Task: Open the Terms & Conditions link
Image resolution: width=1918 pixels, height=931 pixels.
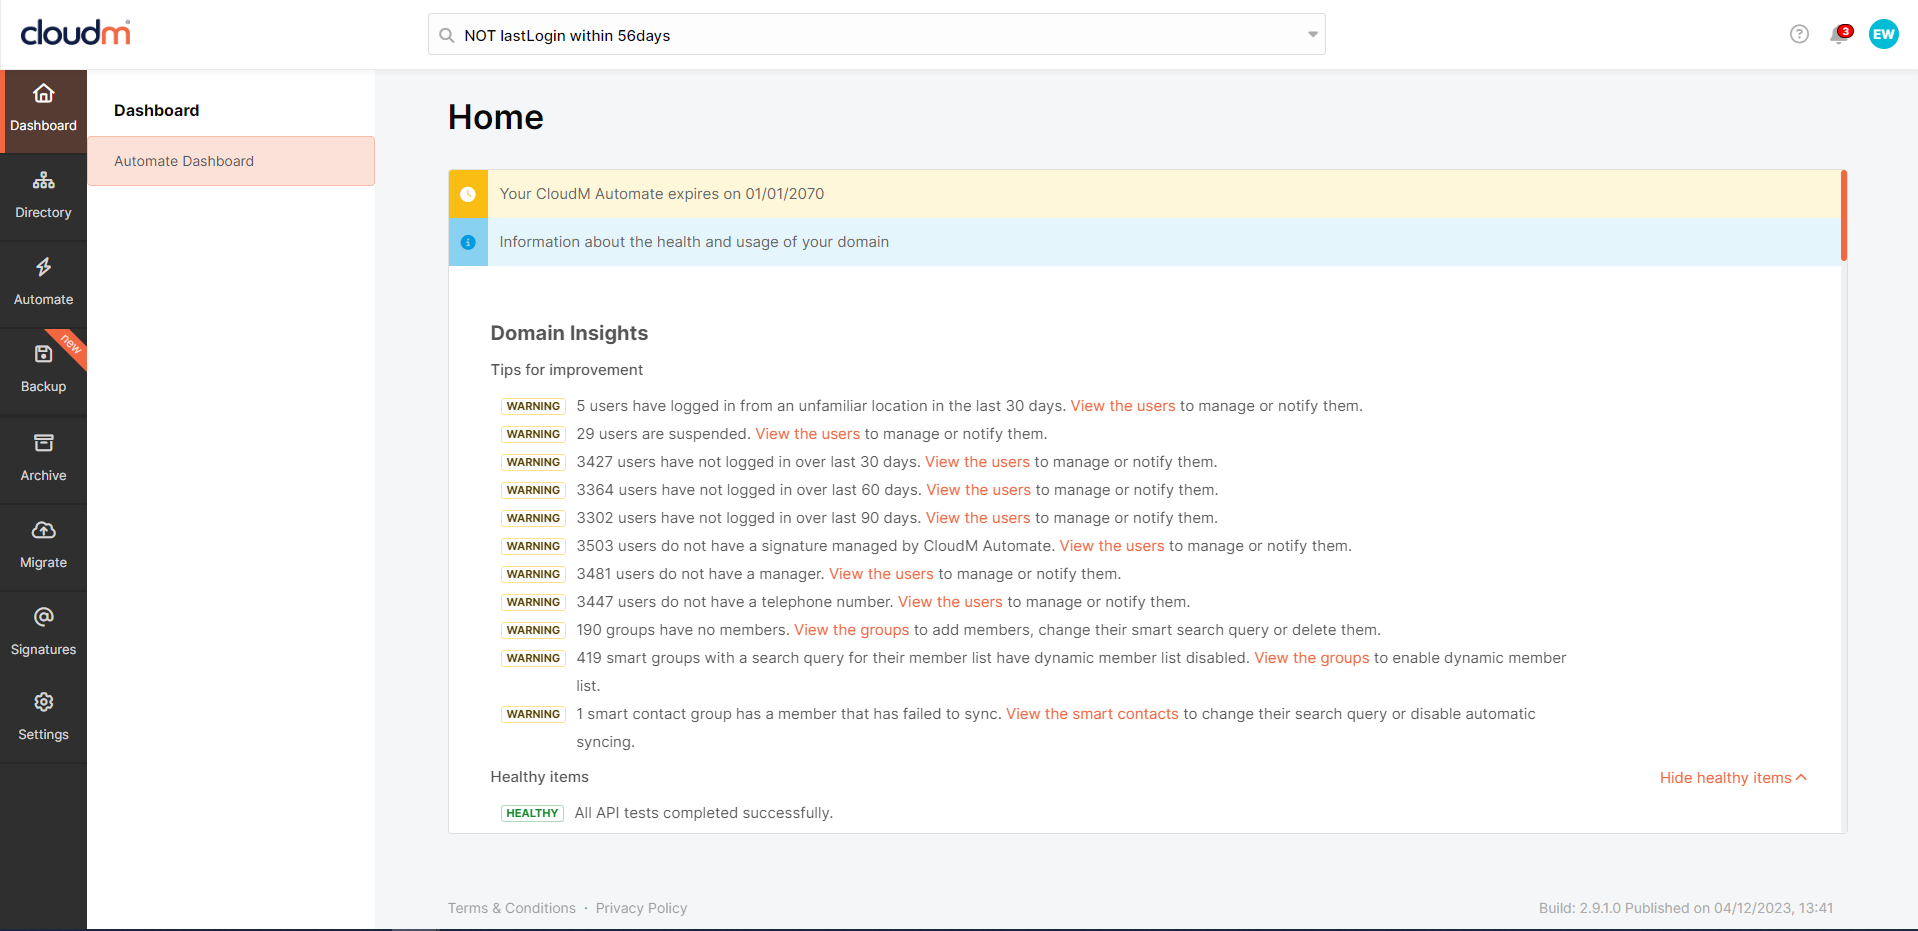Action: point(512,908)
